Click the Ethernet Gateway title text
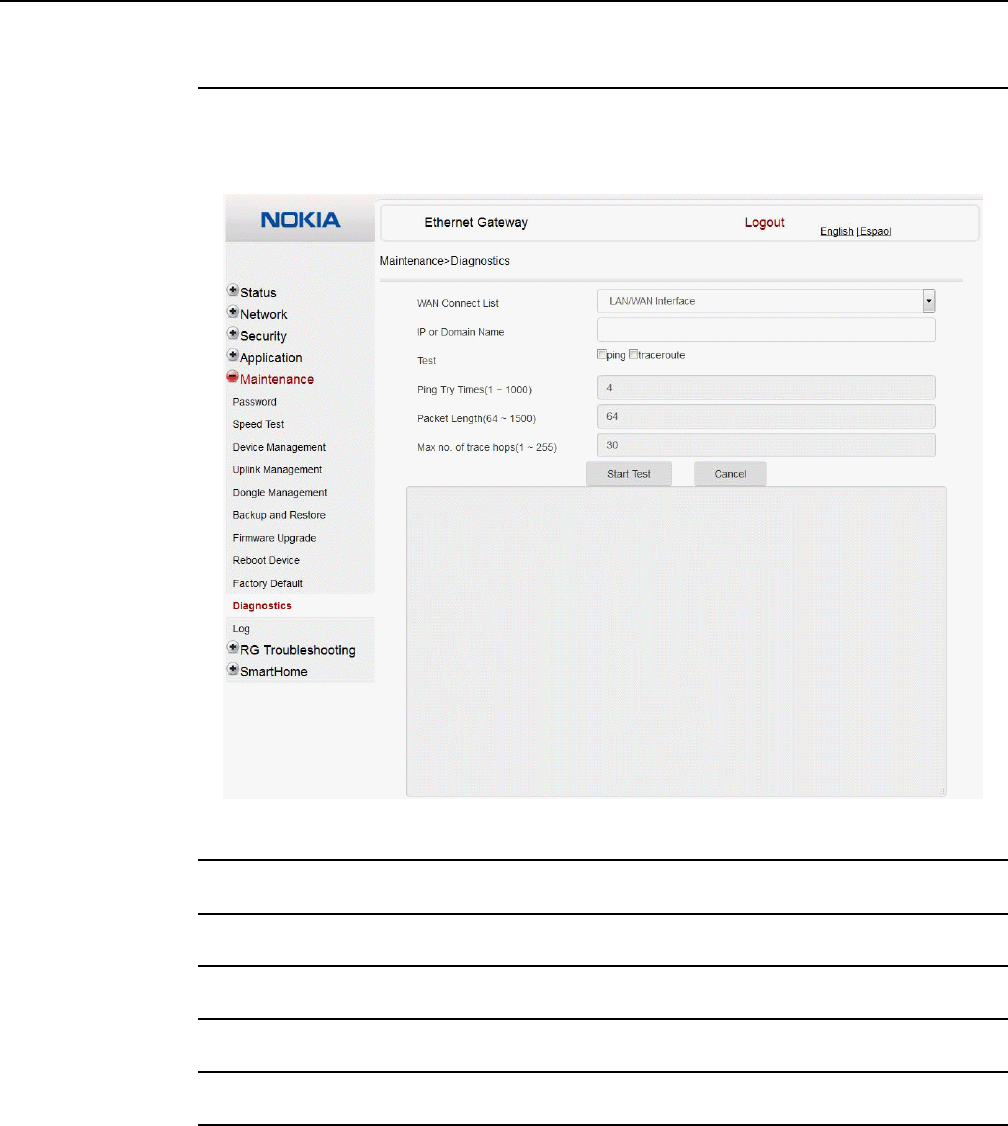The image size is (1008, 1126). tap(476, 223)
